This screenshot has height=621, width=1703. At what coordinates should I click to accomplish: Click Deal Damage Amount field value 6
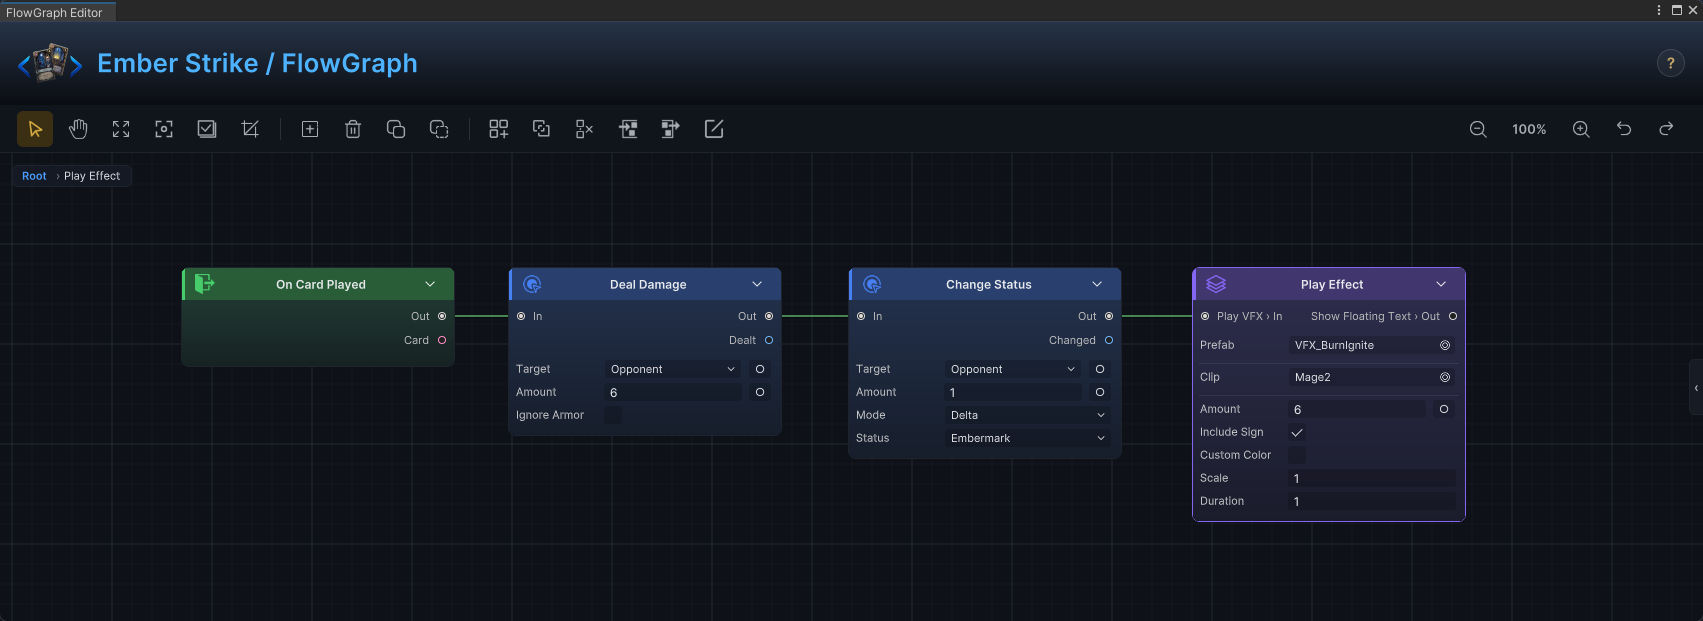coord(673,392)
